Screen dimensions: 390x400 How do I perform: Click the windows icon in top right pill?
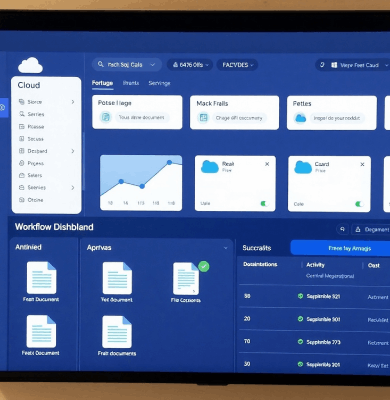pyautogui.click(x=334, y=65)
